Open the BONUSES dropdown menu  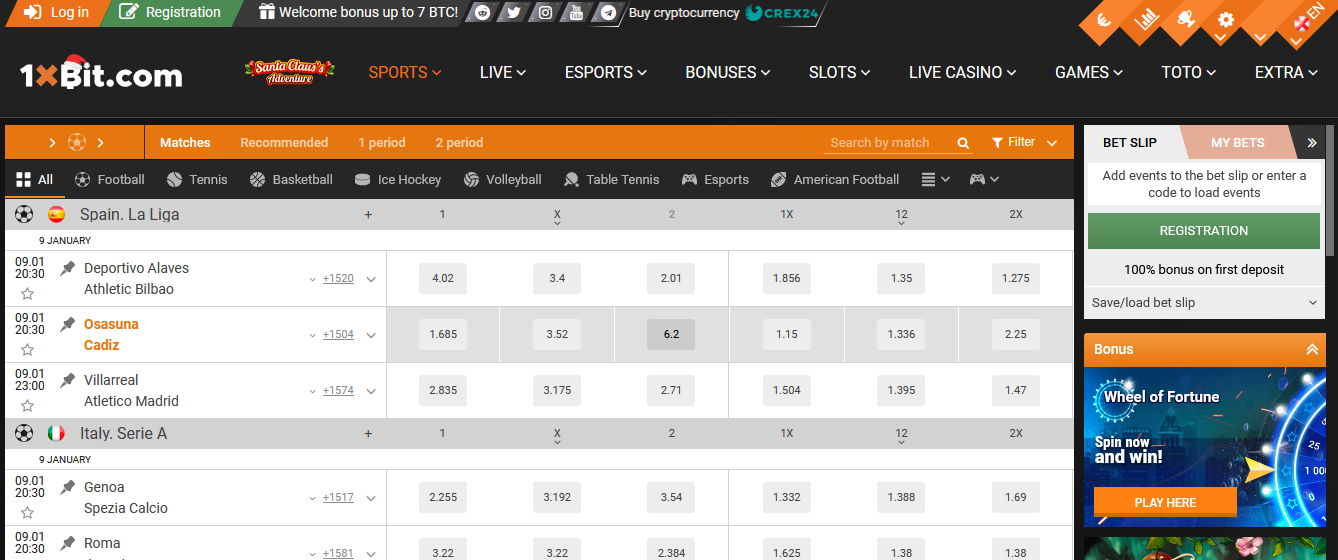[x=728, y=72]
